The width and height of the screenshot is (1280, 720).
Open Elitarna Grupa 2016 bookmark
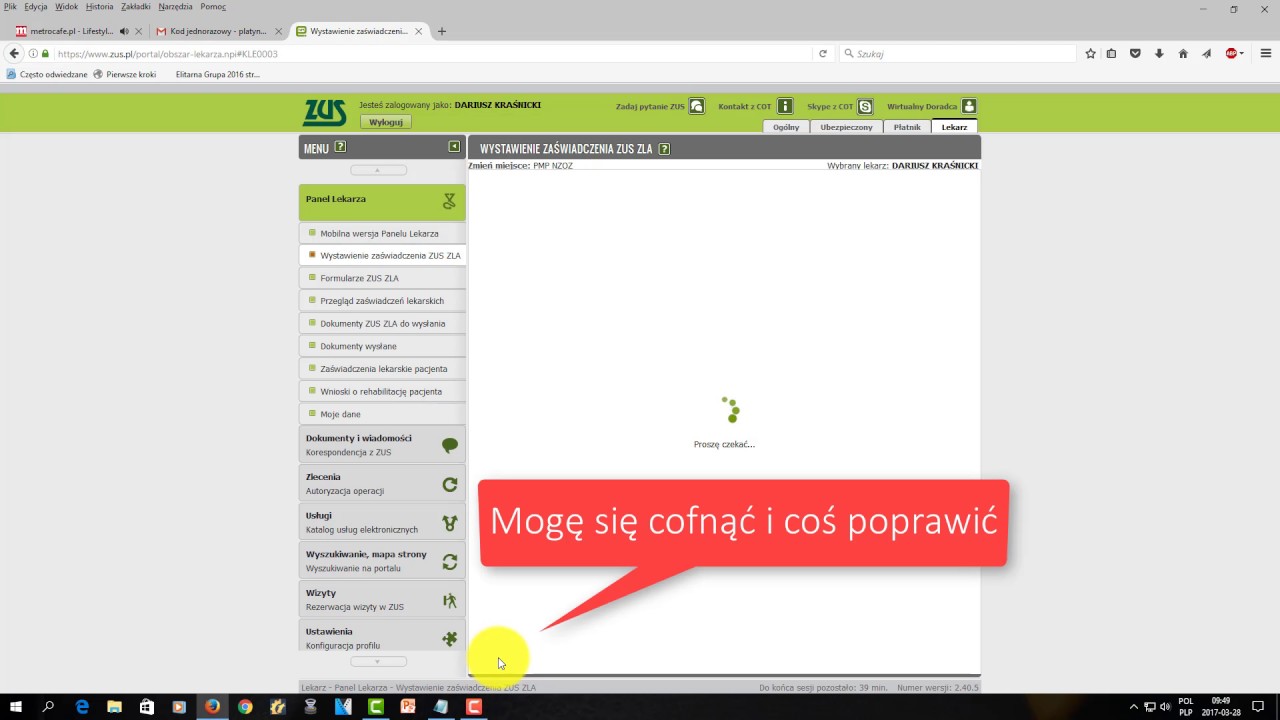[218, 74]
